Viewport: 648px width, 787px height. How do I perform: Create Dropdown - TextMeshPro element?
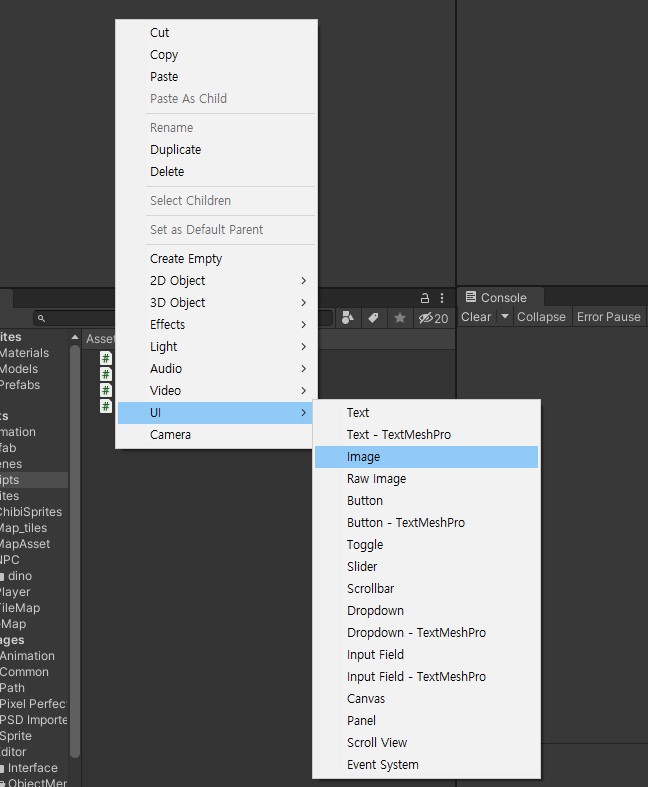(426, 633)
